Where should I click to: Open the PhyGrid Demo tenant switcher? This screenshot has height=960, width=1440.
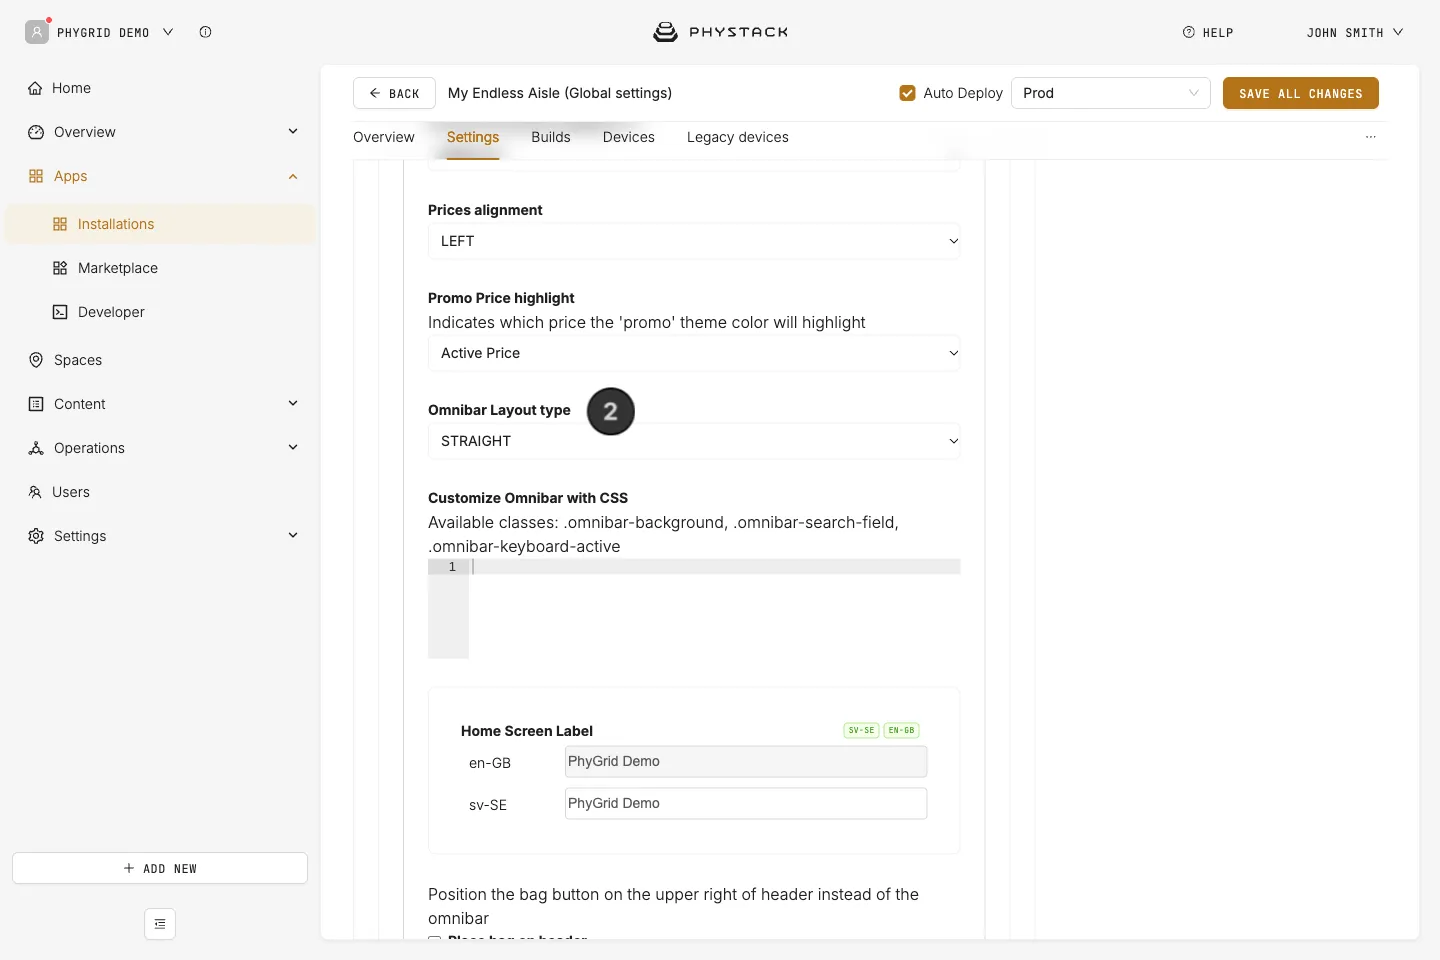(x=115, y=32)
